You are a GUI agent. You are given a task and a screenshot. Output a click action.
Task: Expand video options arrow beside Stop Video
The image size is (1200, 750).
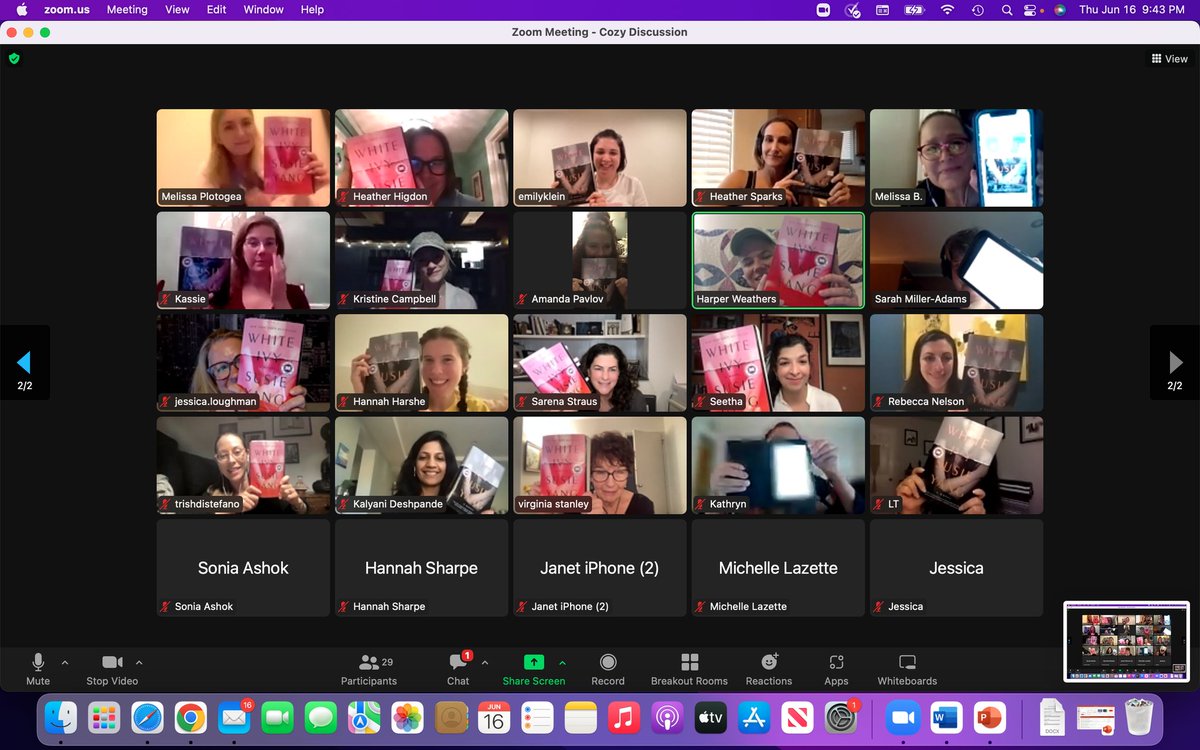(140, 661)
